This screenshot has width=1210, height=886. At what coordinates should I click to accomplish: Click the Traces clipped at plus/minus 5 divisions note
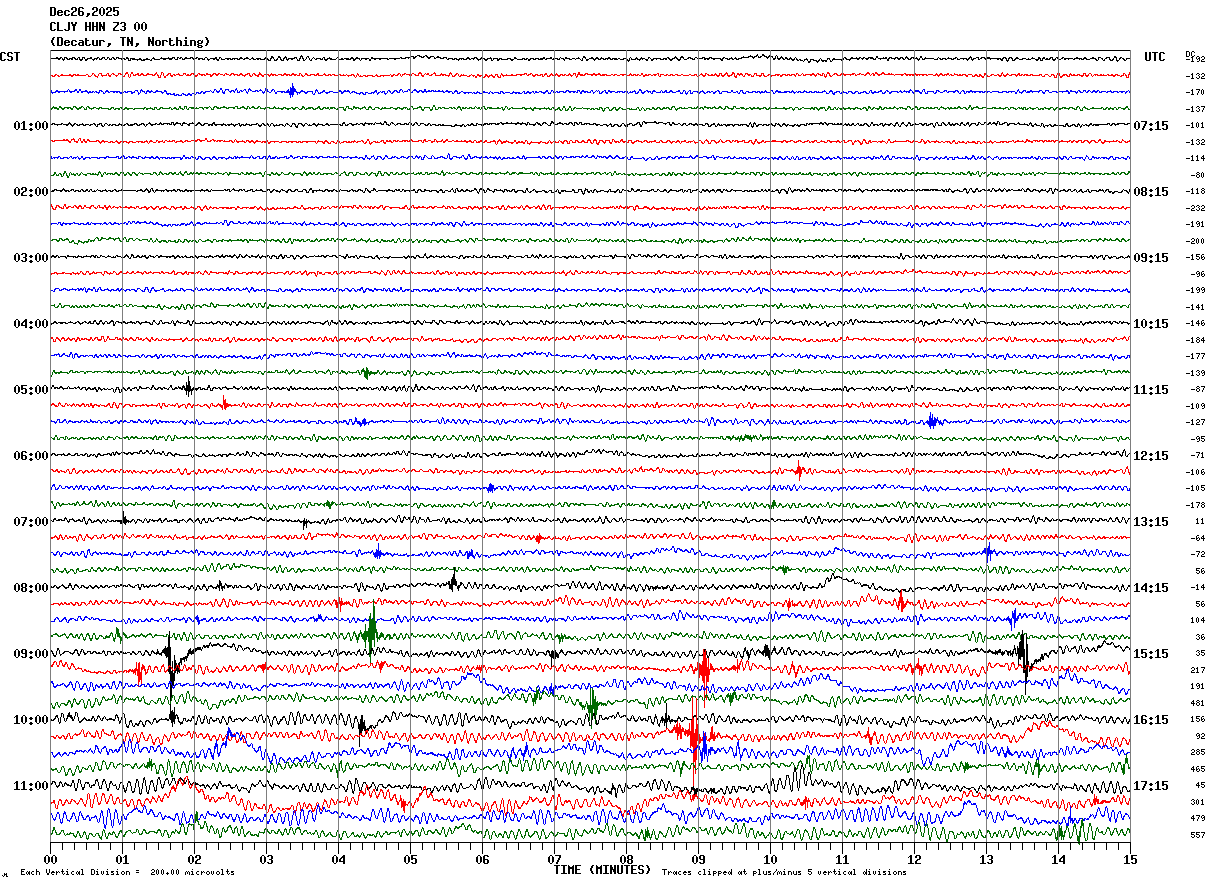784,873
